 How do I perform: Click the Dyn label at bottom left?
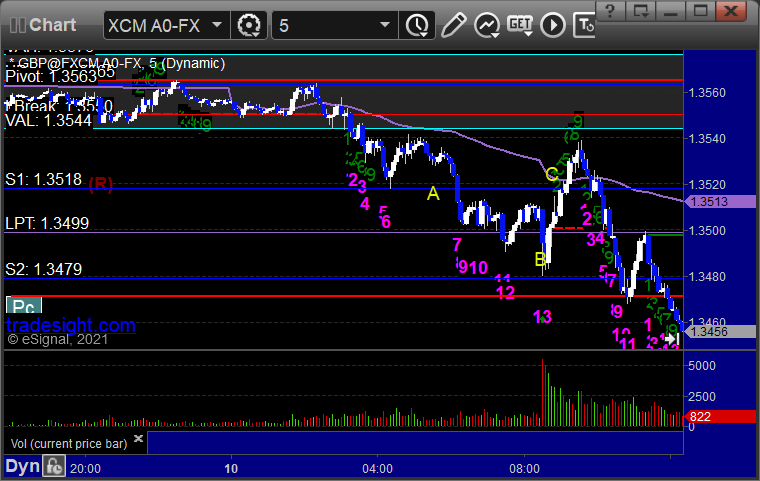click(22, 466)
